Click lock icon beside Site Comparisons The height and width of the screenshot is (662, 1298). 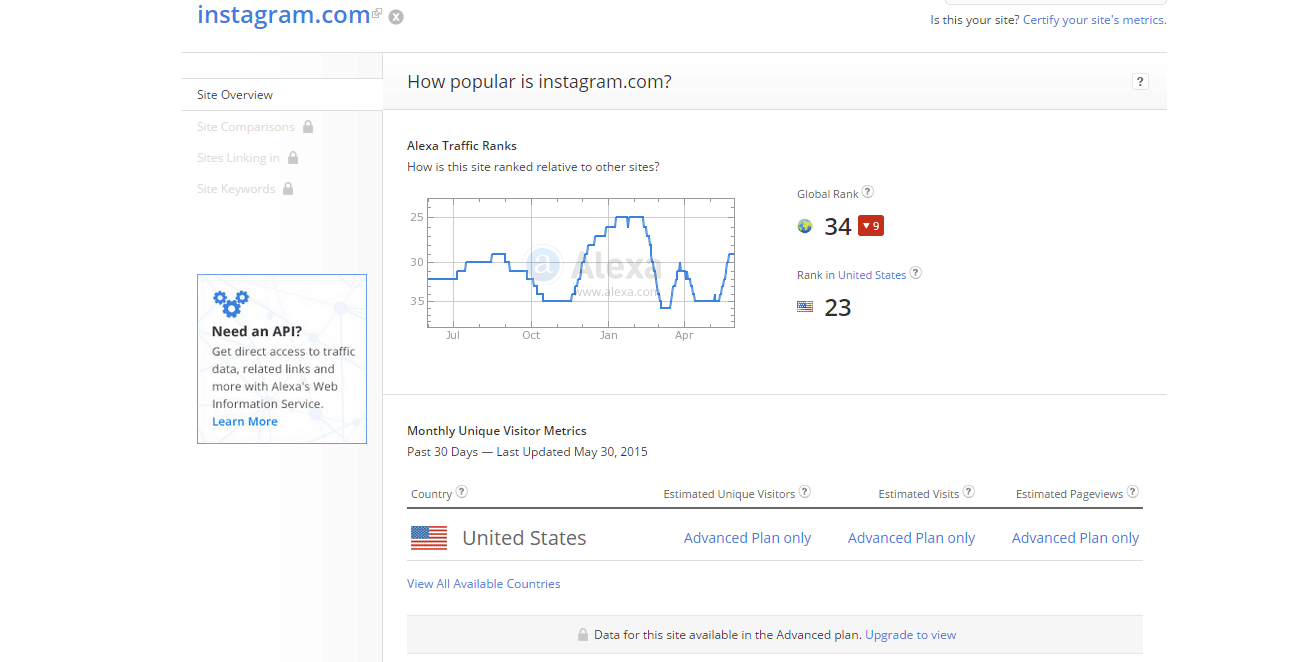tap(308, 126)
